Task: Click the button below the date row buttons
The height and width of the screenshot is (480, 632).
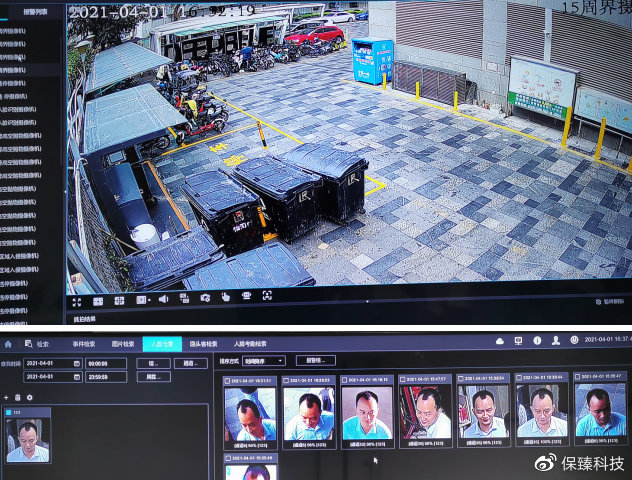Action: pyautogui.click(x=153, y=377)
